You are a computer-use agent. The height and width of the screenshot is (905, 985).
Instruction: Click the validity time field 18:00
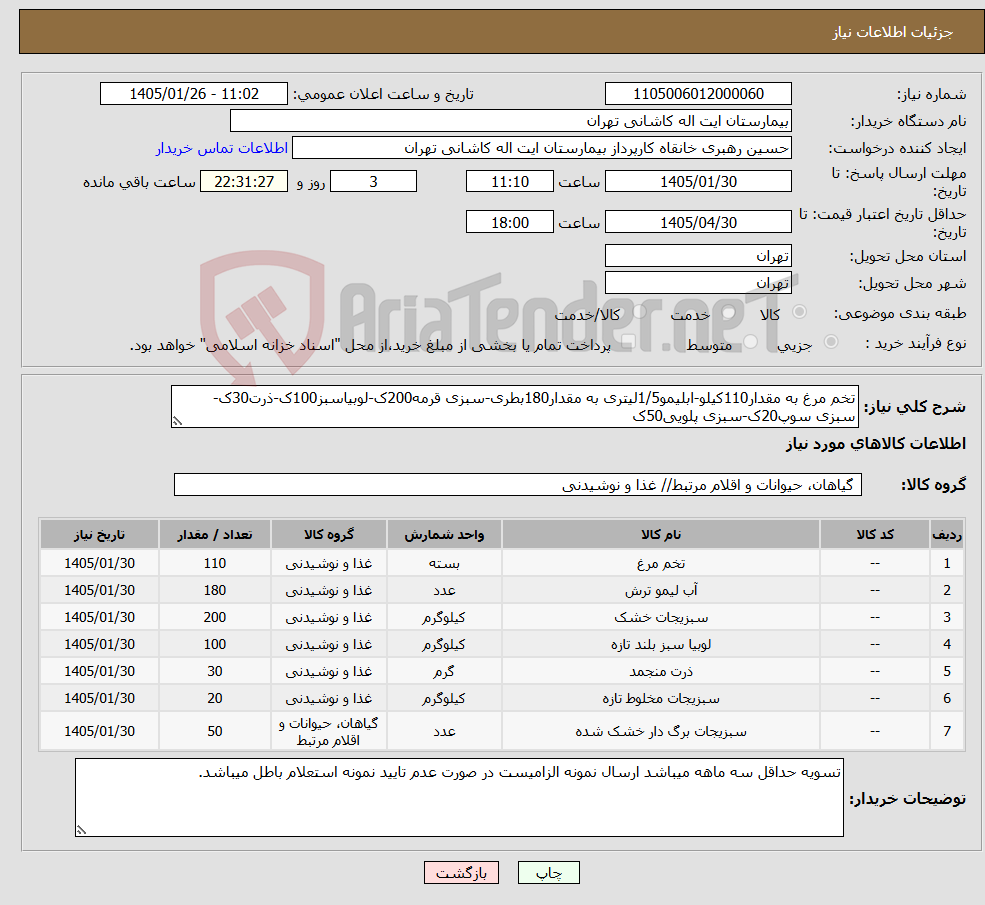pos(509,222)
